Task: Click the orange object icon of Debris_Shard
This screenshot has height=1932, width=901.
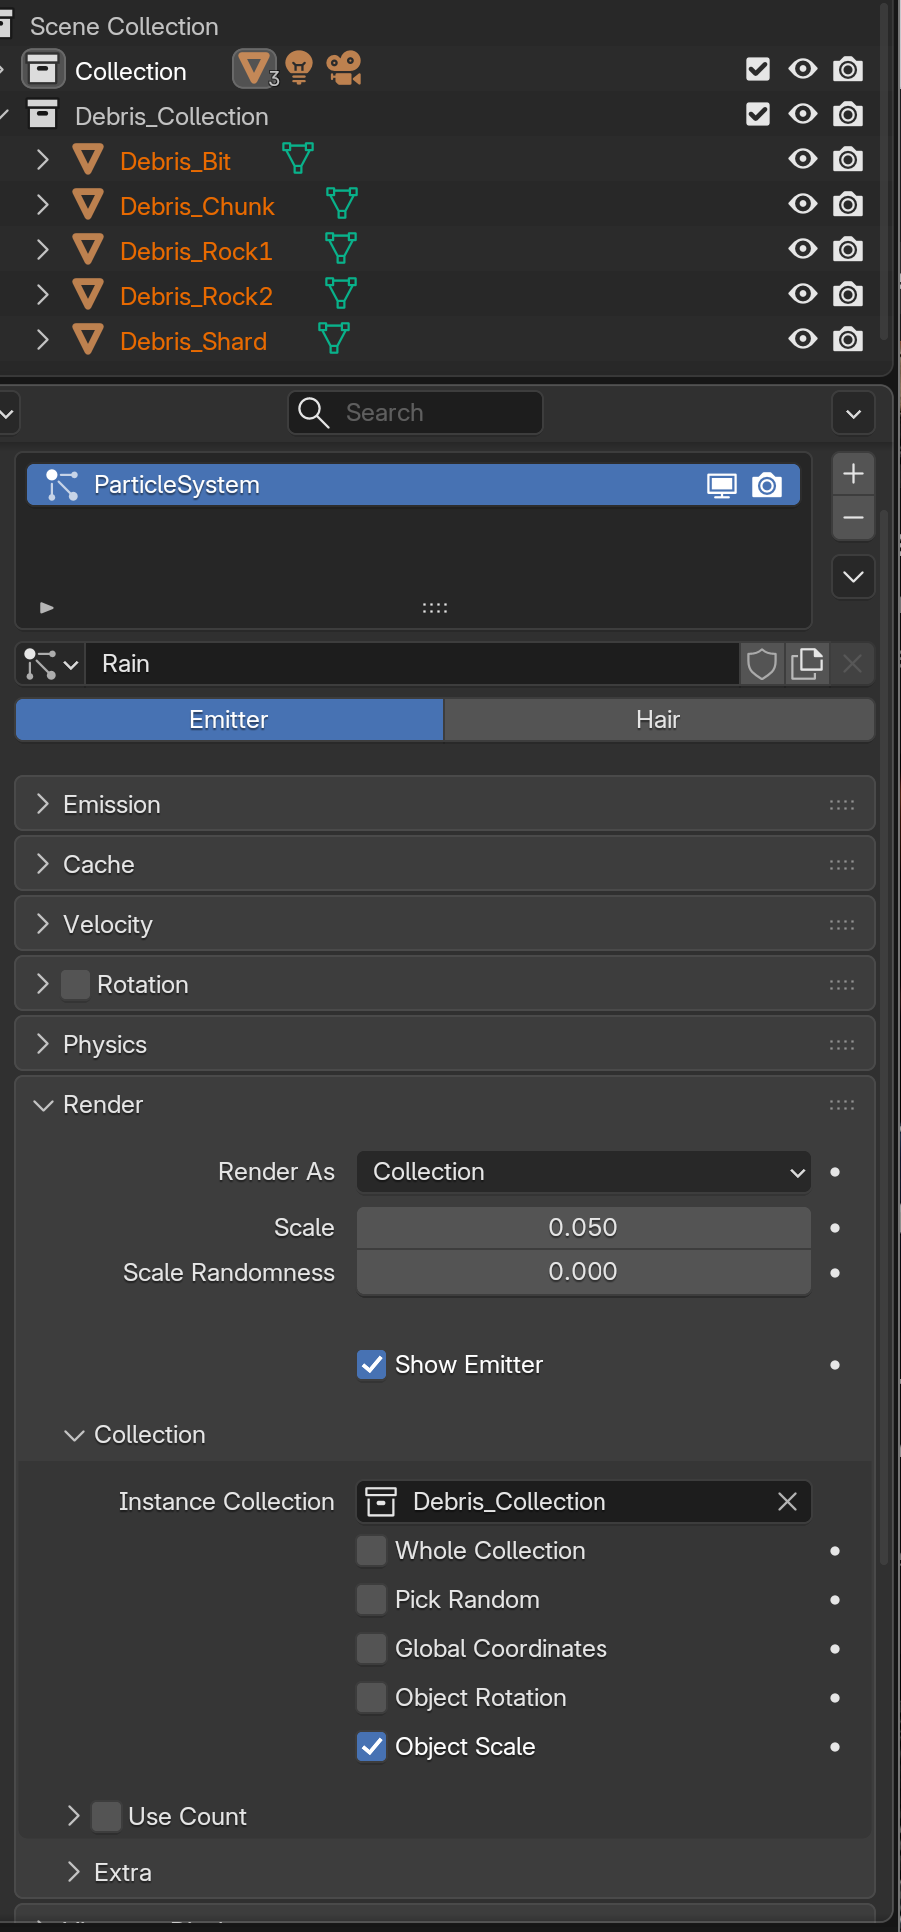Action: tap(88, 340)
